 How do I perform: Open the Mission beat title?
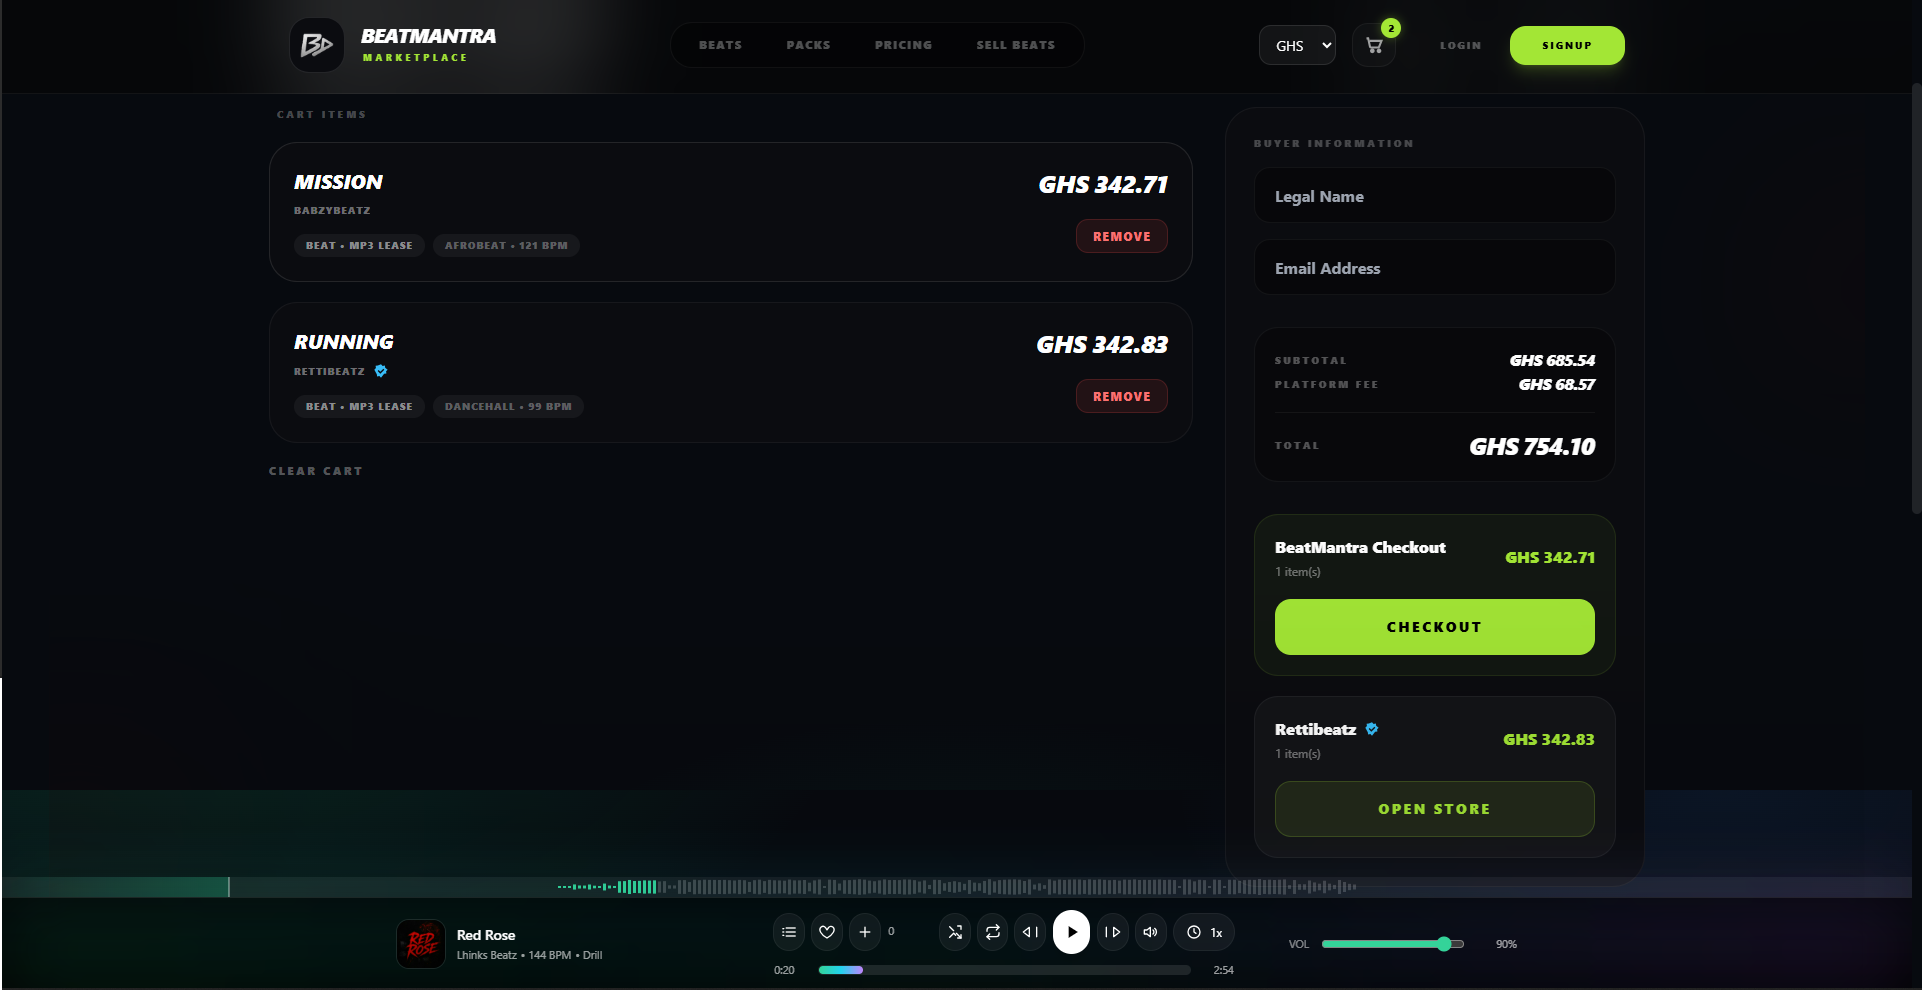pyautogui.click(x=338, y=182)
